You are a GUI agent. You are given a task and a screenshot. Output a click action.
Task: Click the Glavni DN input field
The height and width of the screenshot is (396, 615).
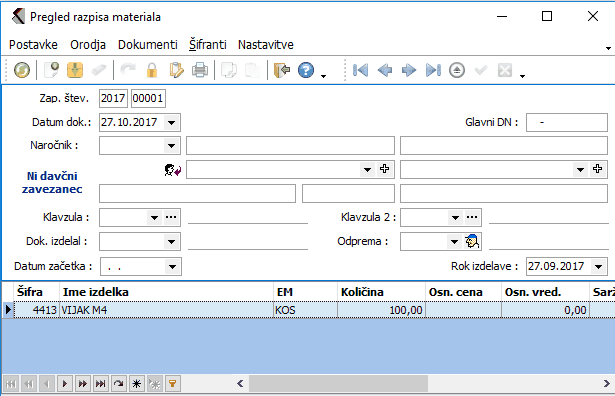tap(567, 123)
